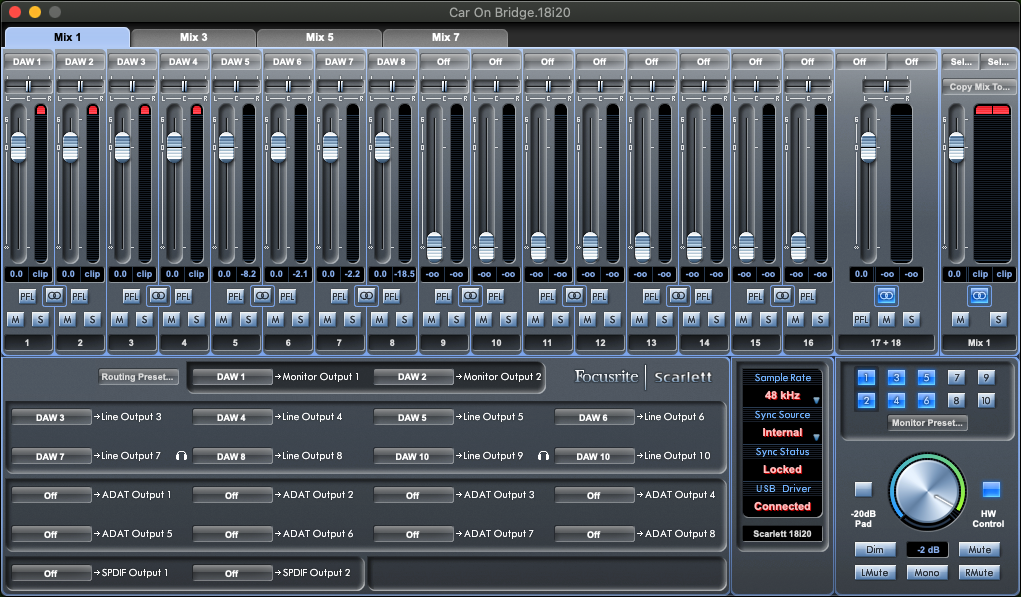The width and height of the screenshot is (1021, 597).
Task: Enable PFL on channel 1
Action: [x=28, y=296]
